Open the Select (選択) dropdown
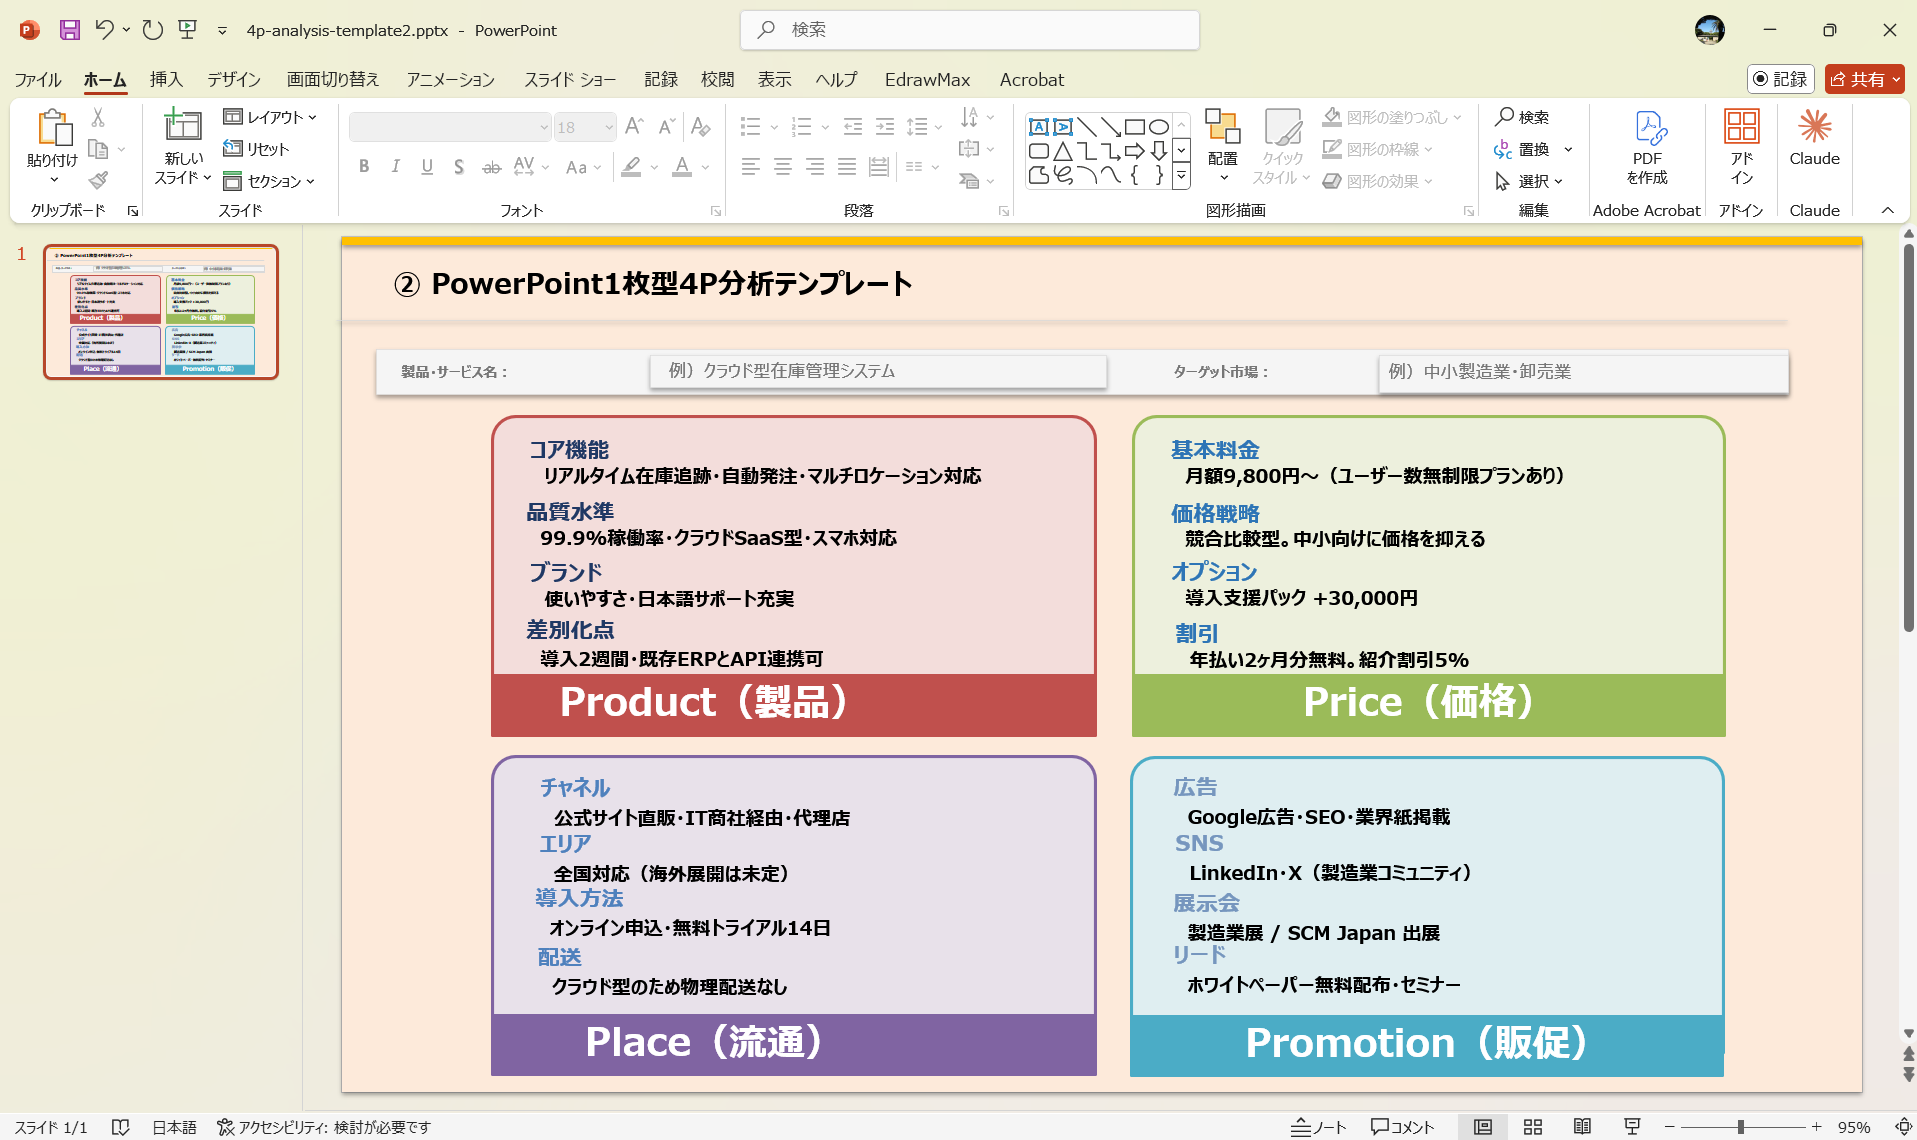The height and width of the screenshot is (1140, 1917). [x=1529, y=181]
